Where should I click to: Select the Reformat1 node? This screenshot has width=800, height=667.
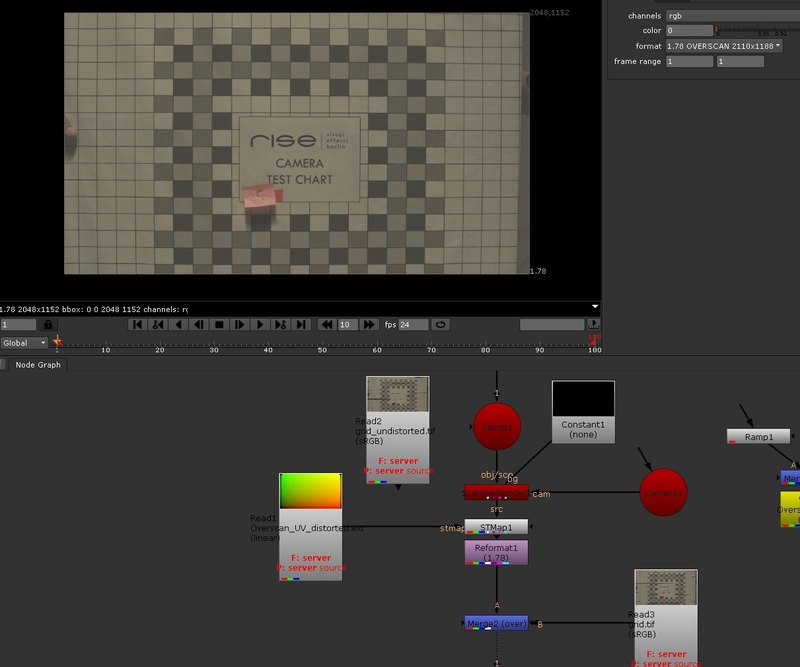pyautogui.click(x=495, y=551)
